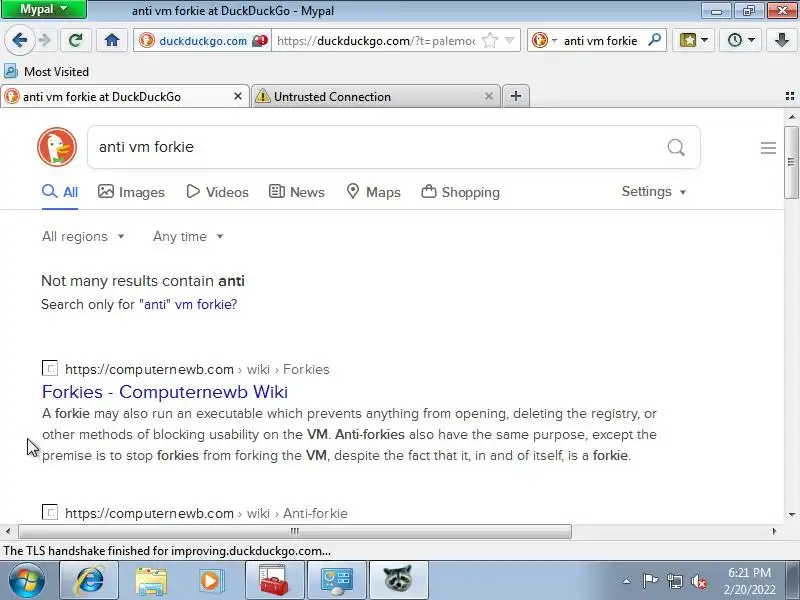Open the bookmarks menu button dropdown
The image size is (800, 600).
pos(693,40)
